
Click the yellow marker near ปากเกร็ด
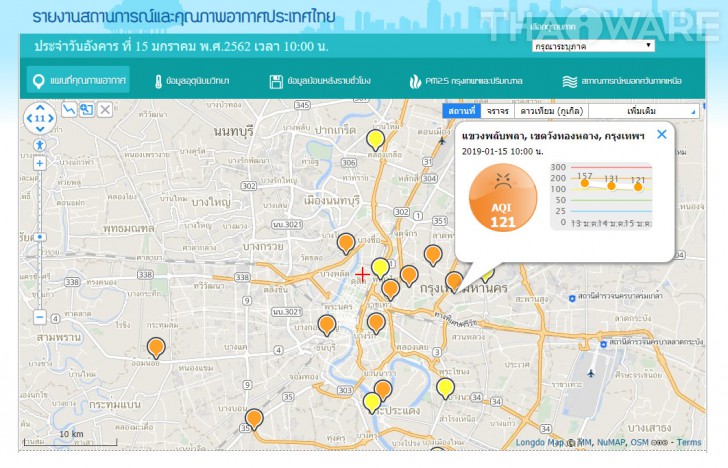[376, 139]
